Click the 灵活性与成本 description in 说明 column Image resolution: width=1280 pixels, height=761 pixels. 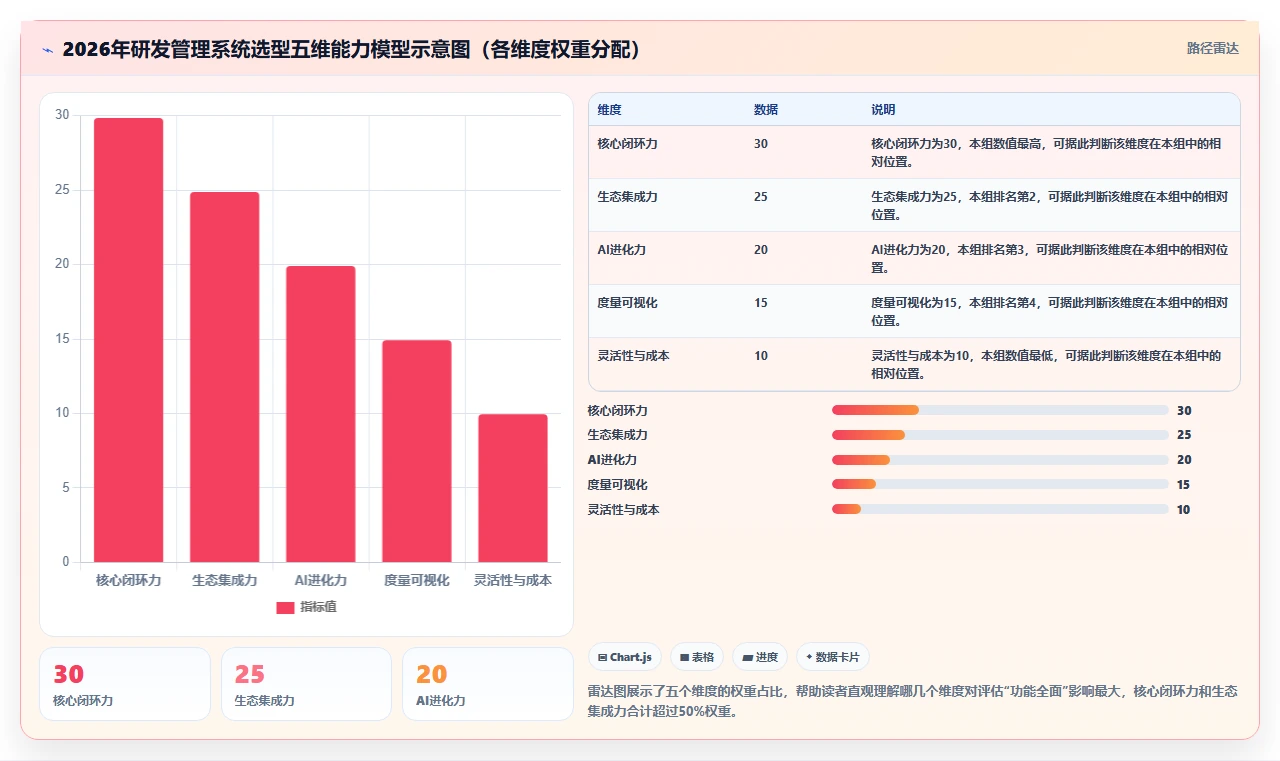(1046, 365)
